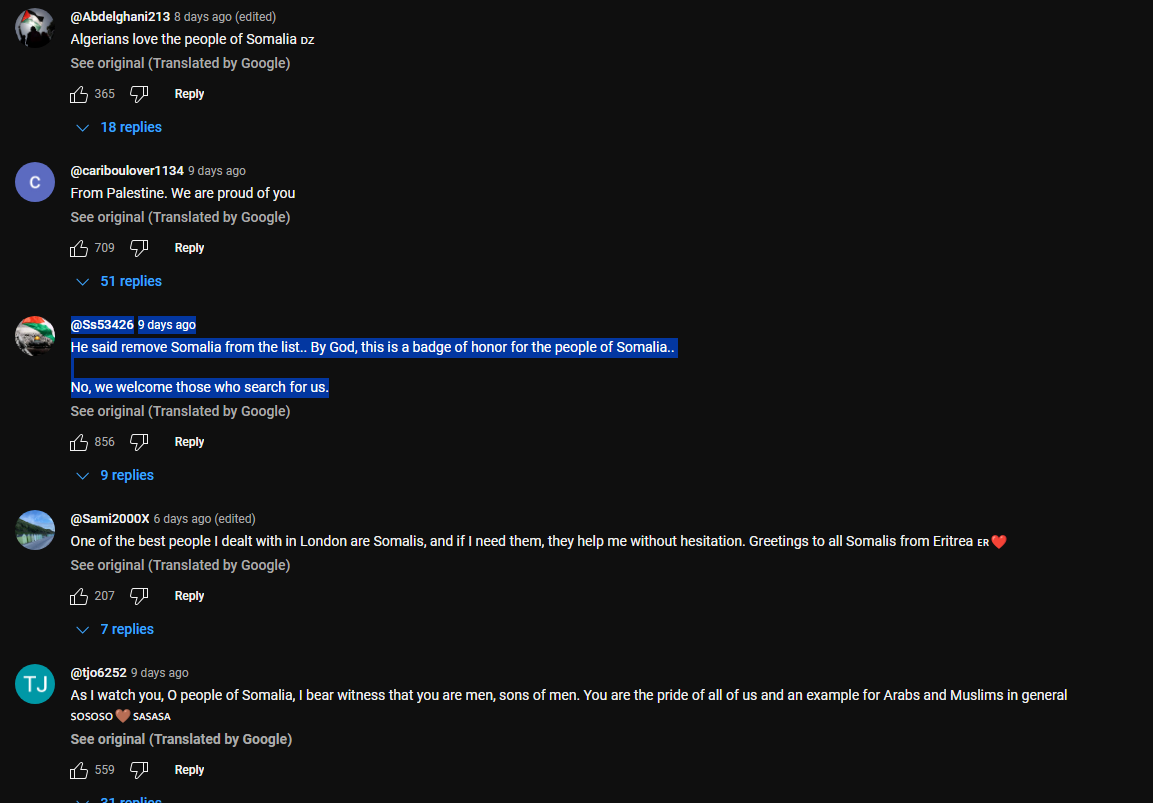Open the @Sami2000X username link
The width and height of the screenshot is (1153, 803).
coord(110,519)
